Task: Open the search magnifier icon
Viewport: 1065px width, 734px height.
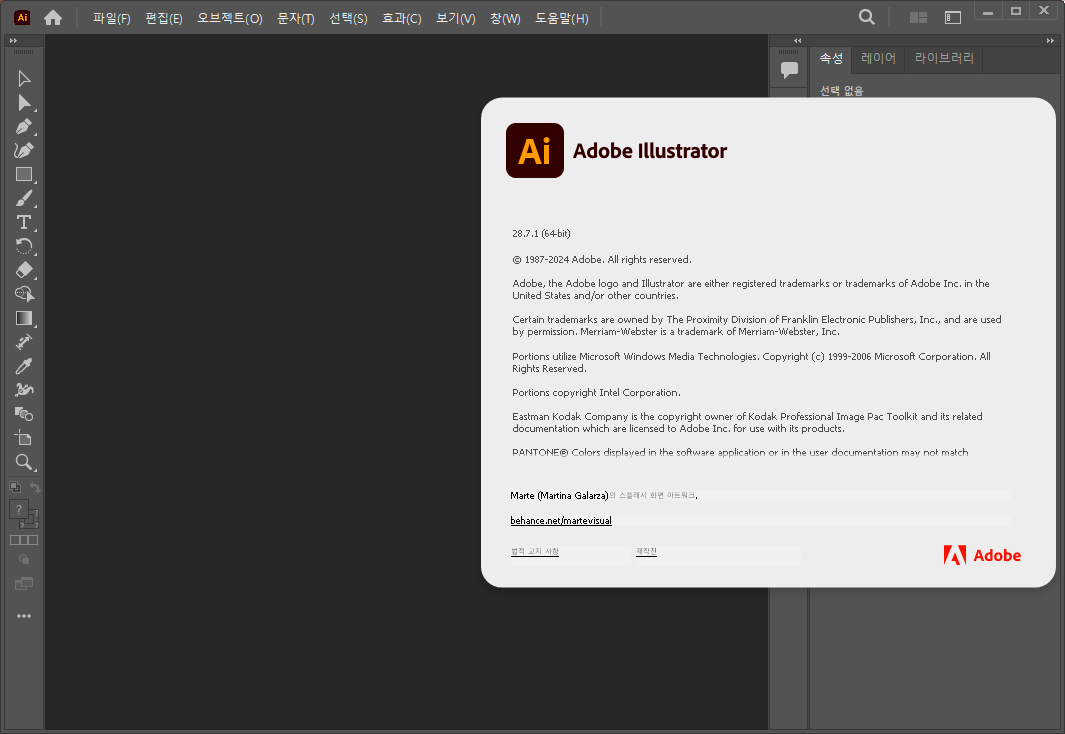Action: (x=867, y=18)
